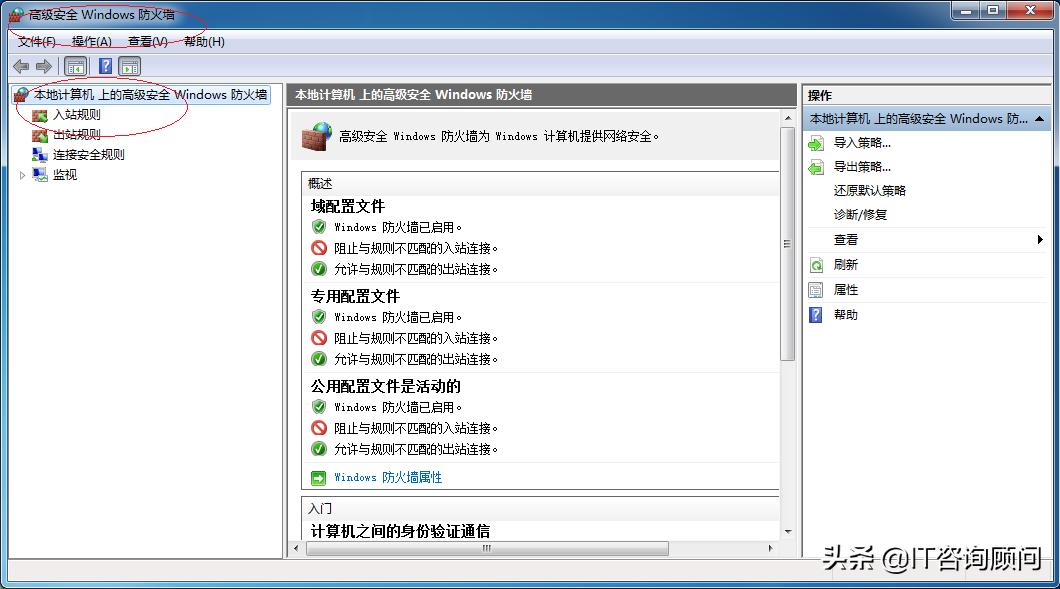Click 刷新 action text
This screenshot has width=1060, height=589.
click(x=846, y=264)
